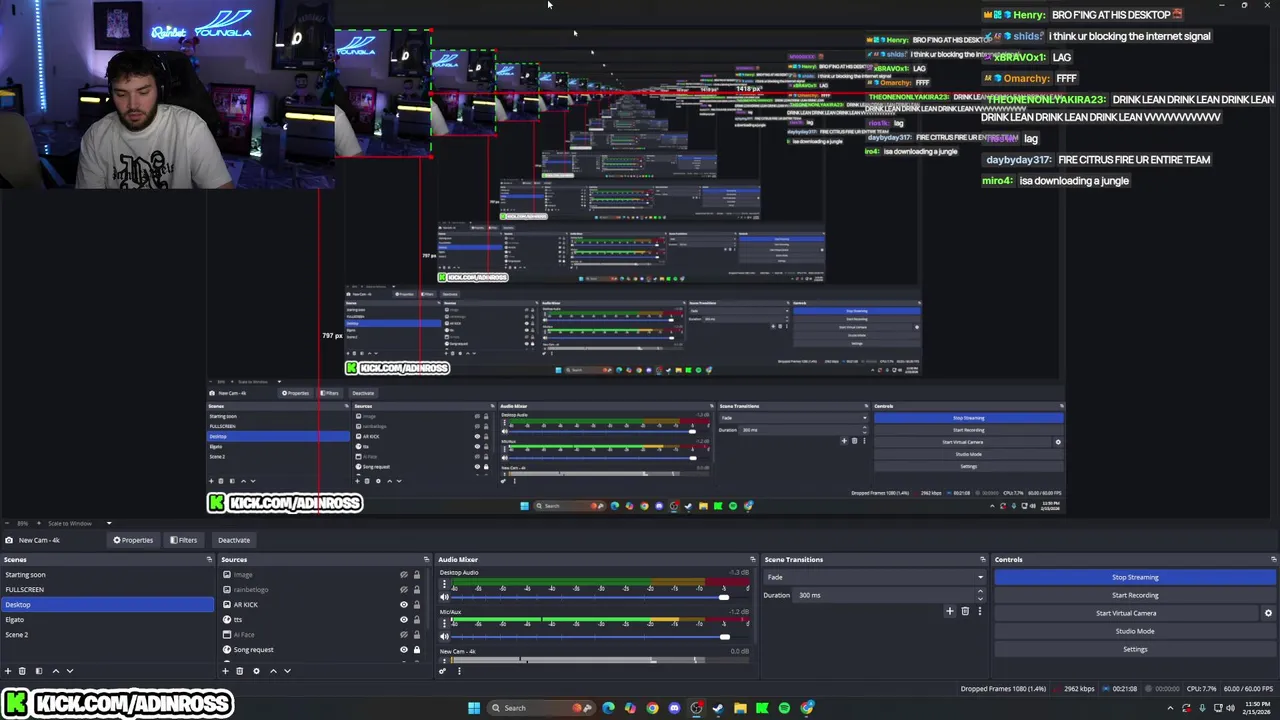
Task: Remove selected scene with the trash icon
Action: 22,671
